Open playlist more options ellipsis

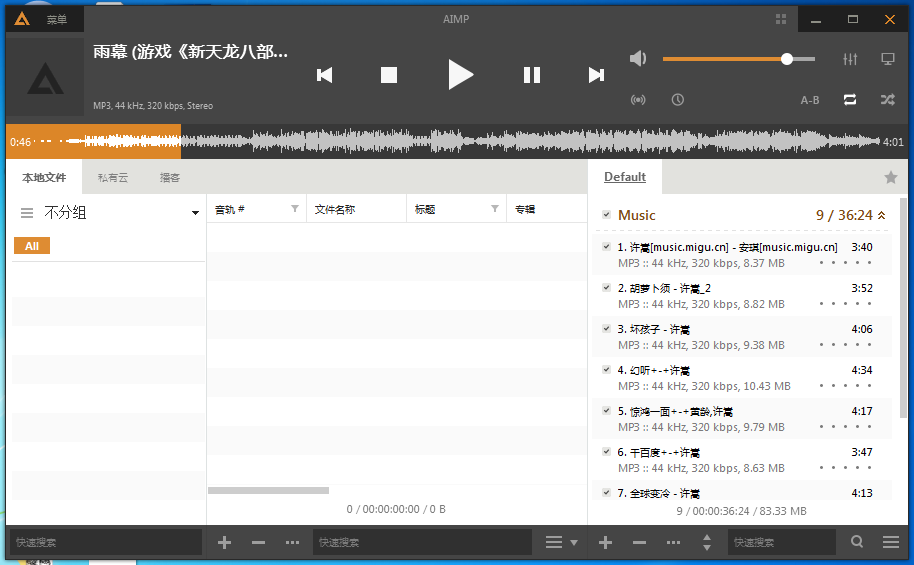tap(673, 543)
